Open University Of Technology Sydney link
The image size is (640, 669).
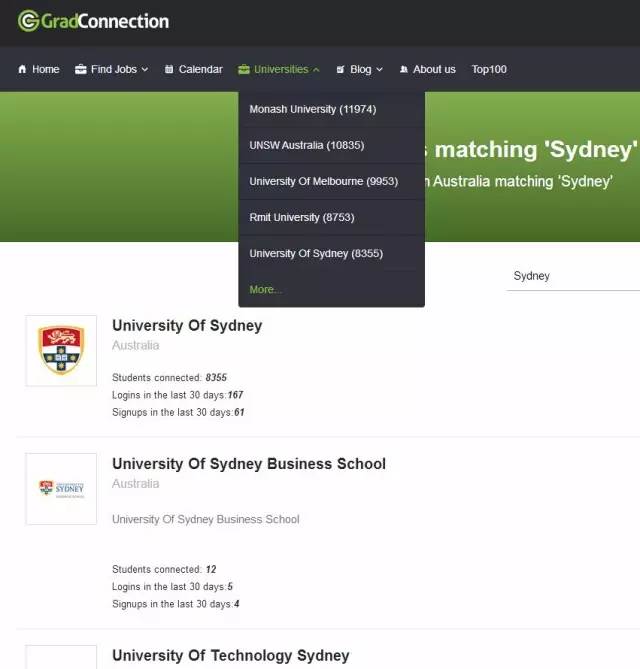point(230,655)
